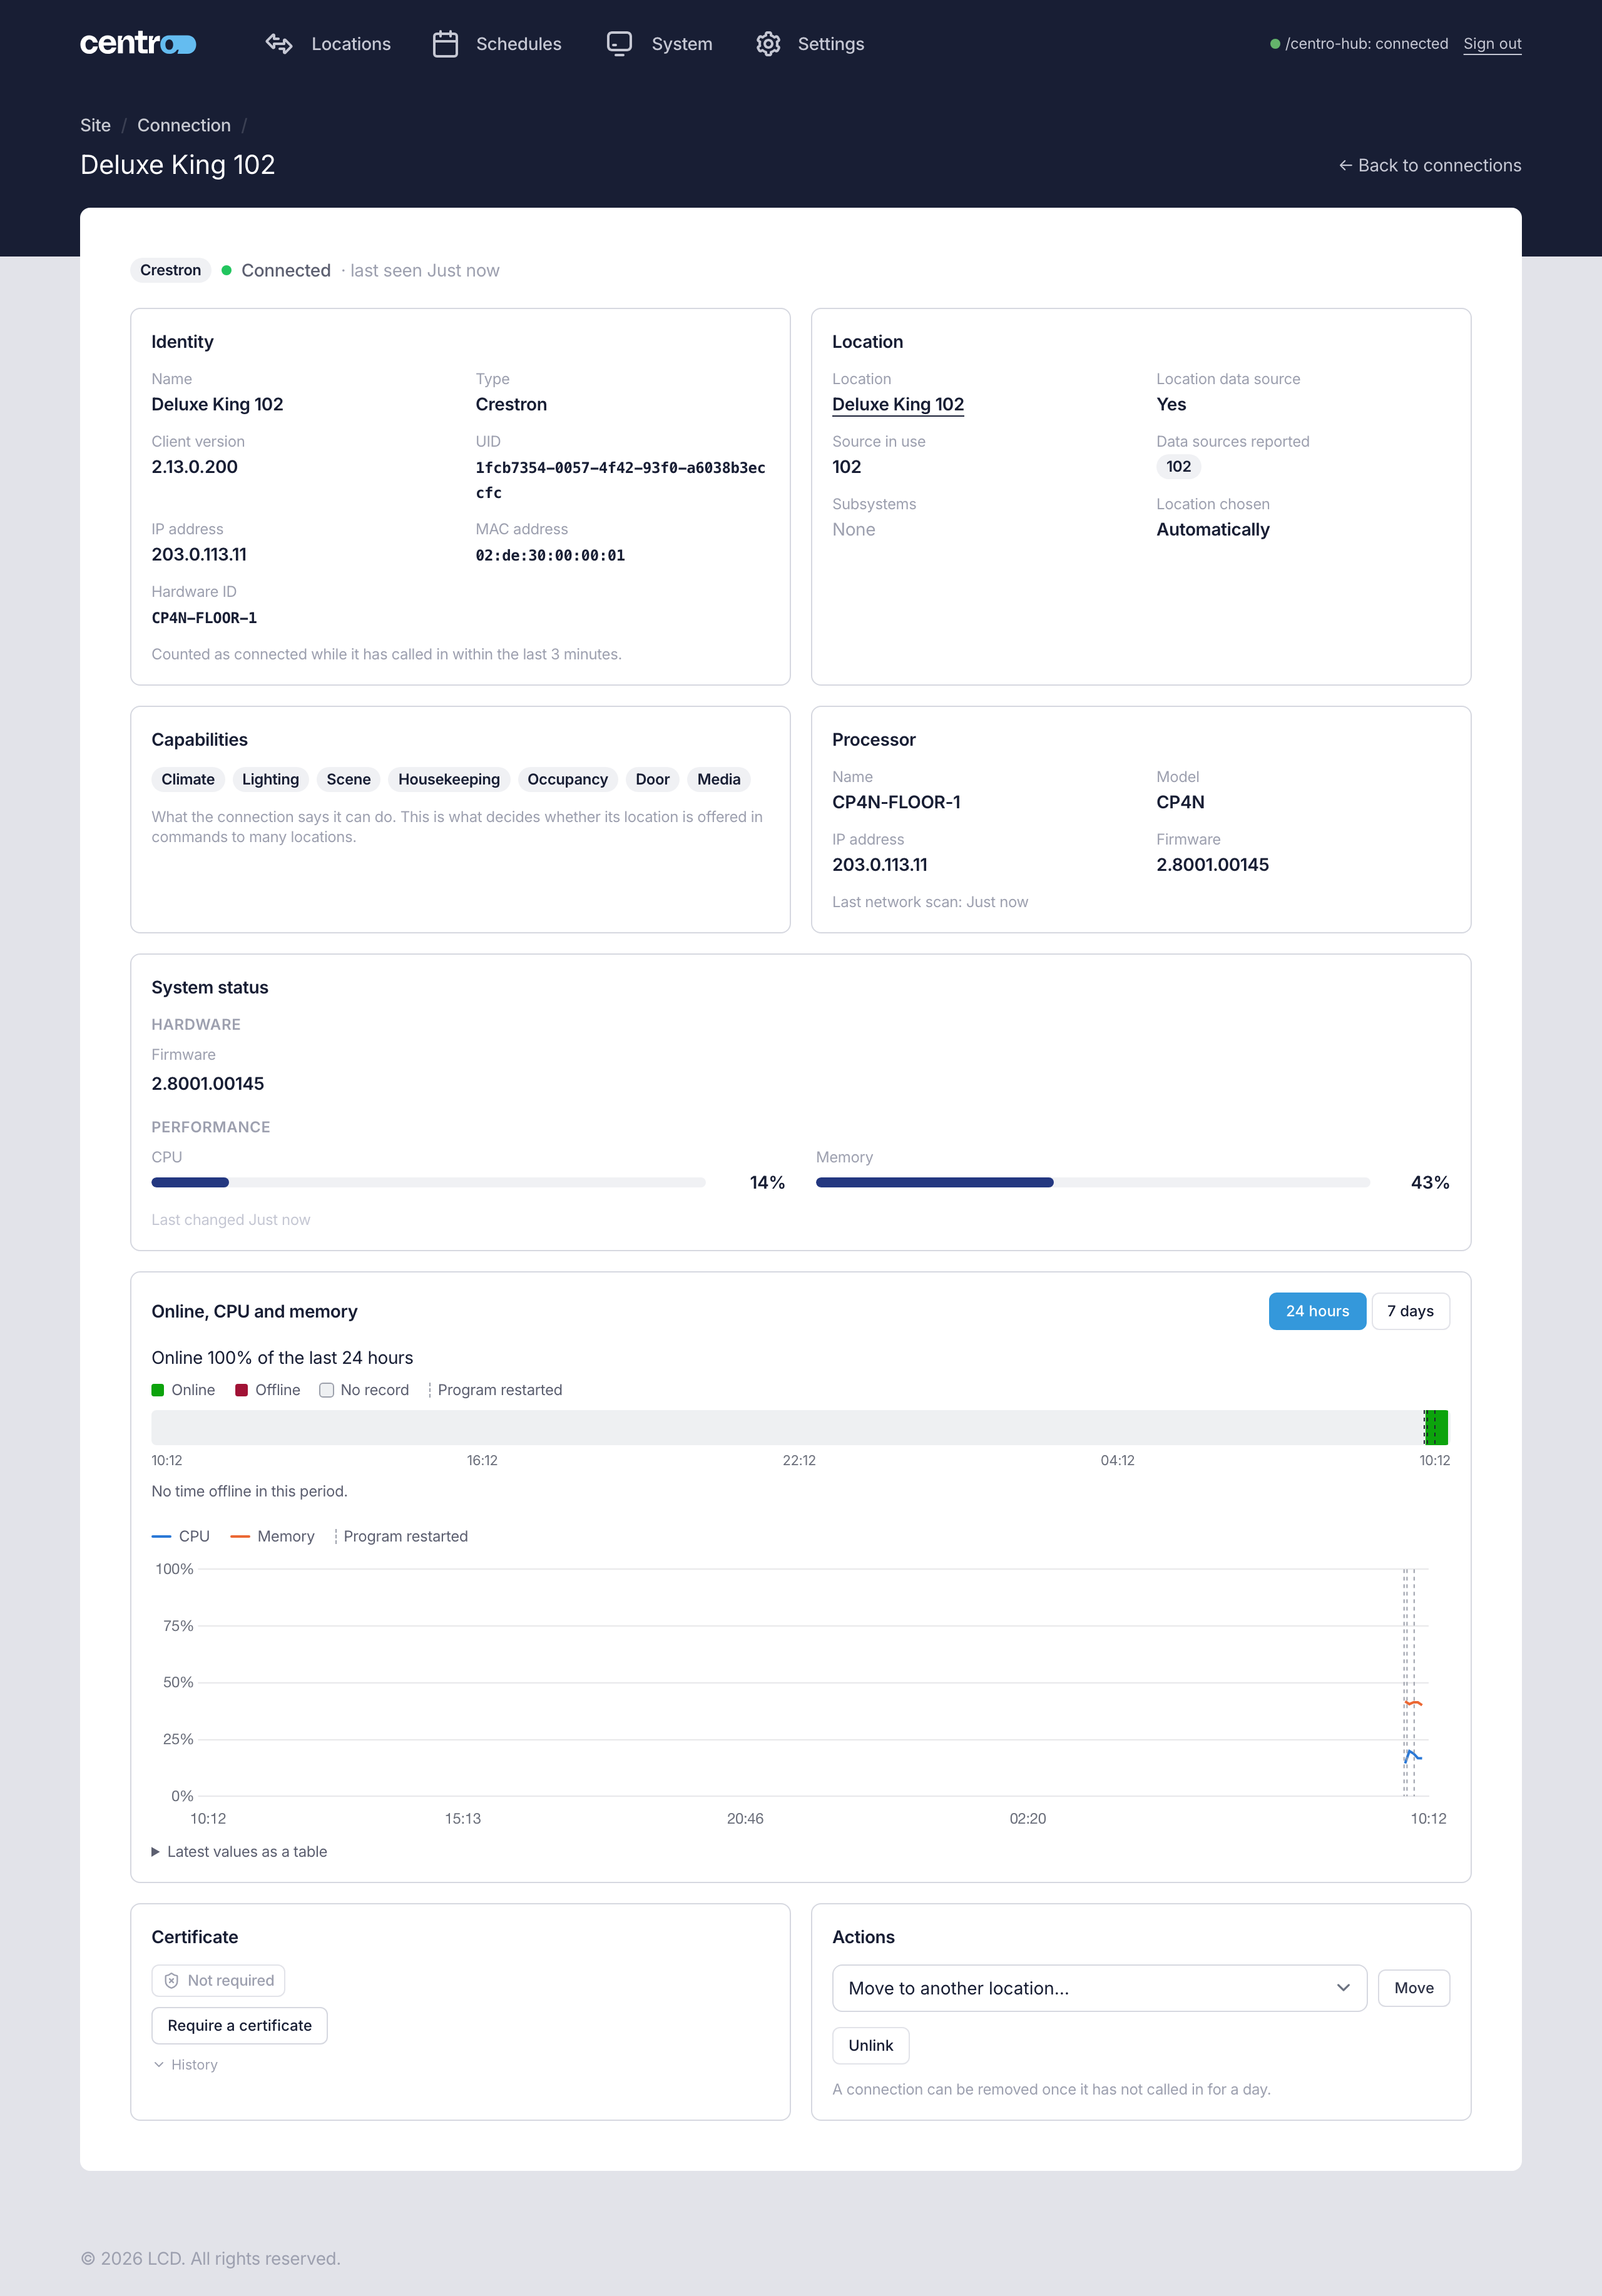1602x2296 pixels.
Task: Open the Schedules menu
Action: [x=497, y=44]
